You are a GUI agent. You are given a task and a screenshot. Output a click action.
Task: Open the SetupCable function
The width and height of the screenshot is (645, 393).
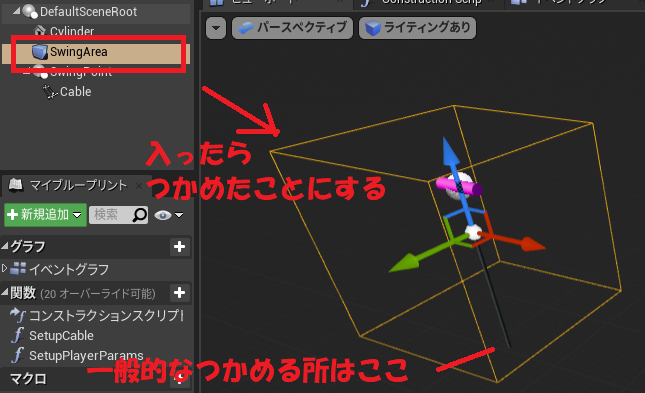point(61,335)
